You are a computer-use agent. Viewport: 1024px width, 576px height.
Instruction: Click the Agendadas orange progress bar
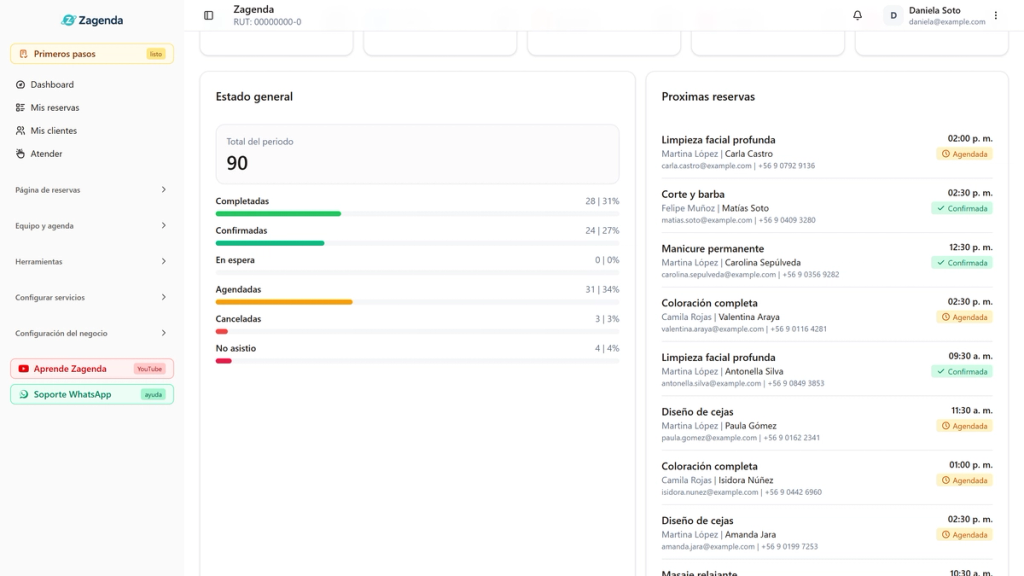pos(284,302)
